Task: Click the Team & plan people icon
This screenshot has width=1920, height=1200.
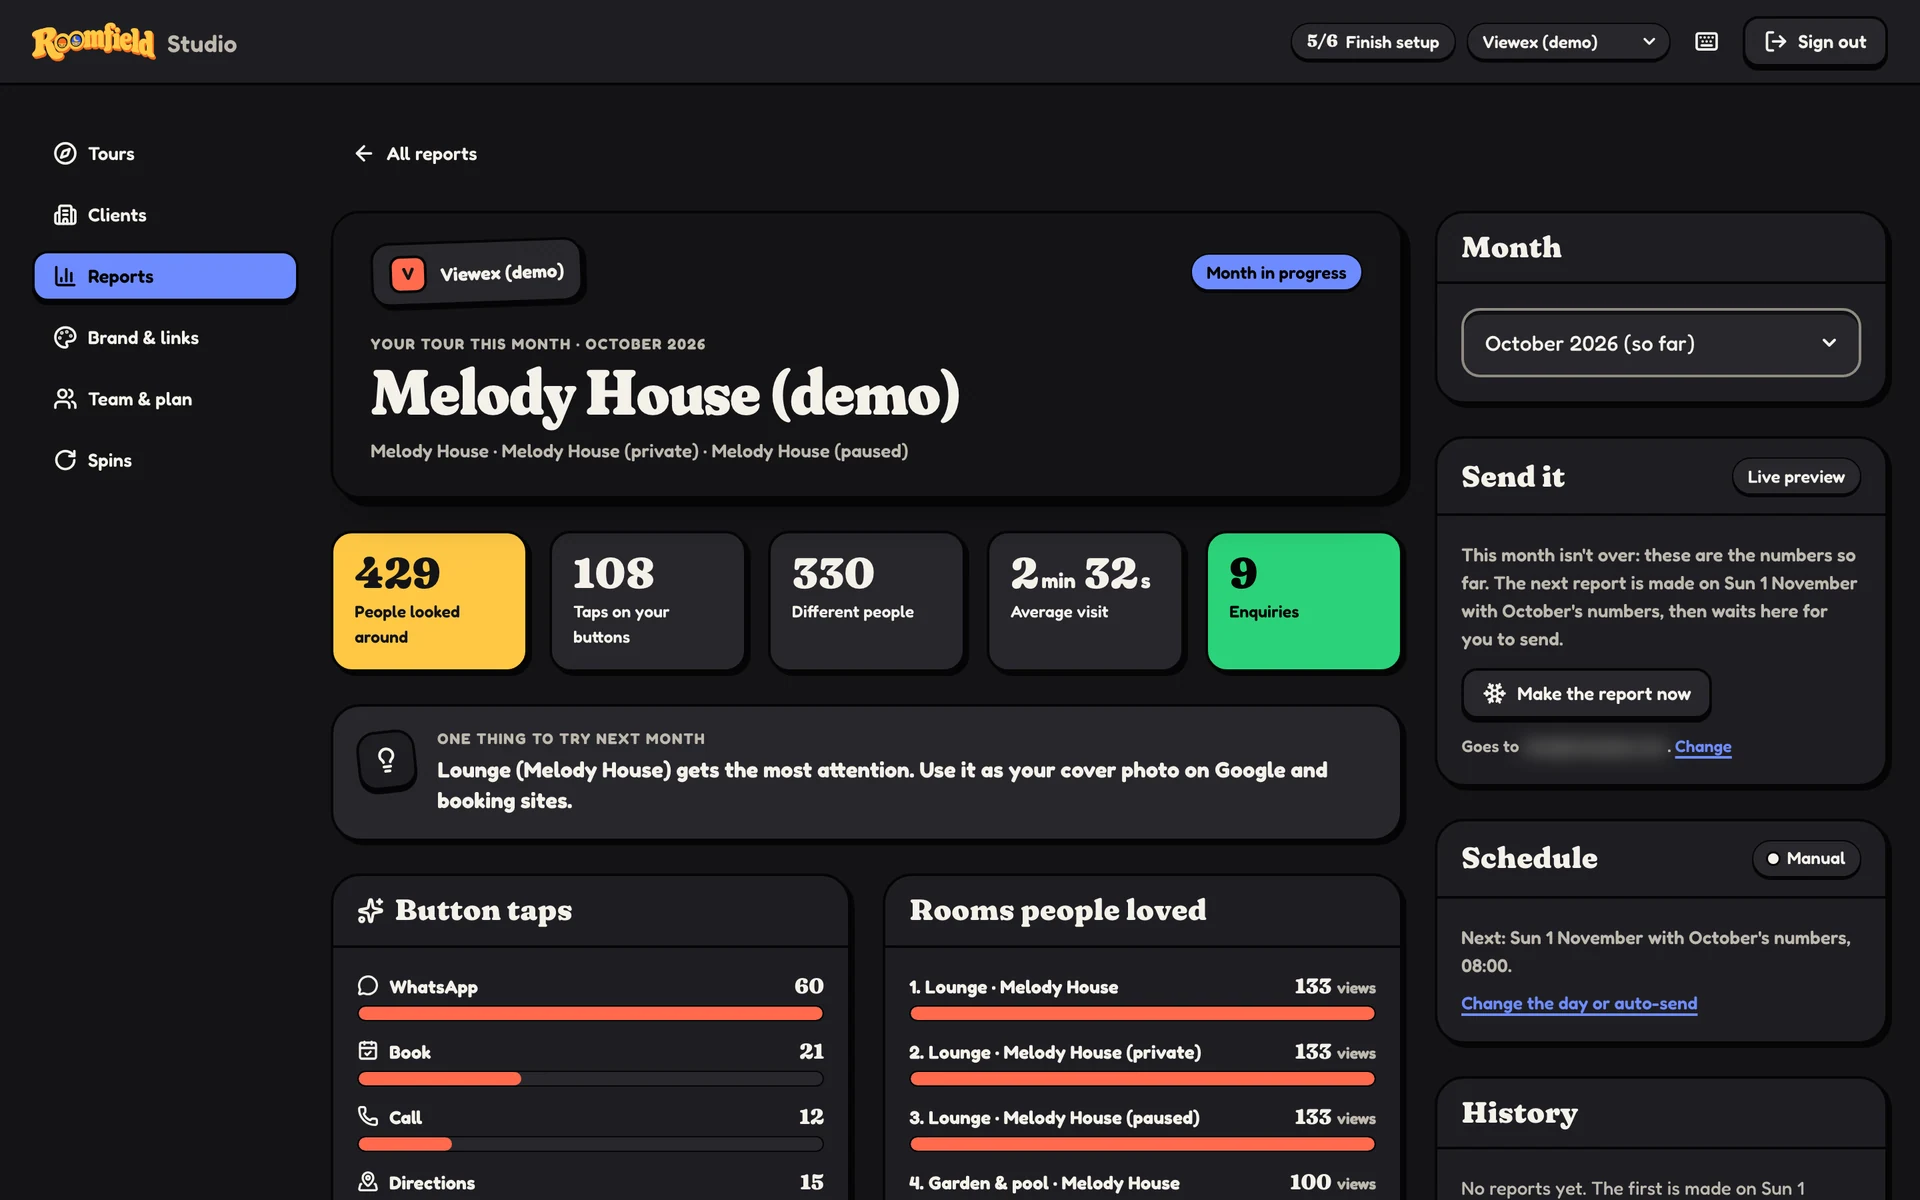Action: 65,399
